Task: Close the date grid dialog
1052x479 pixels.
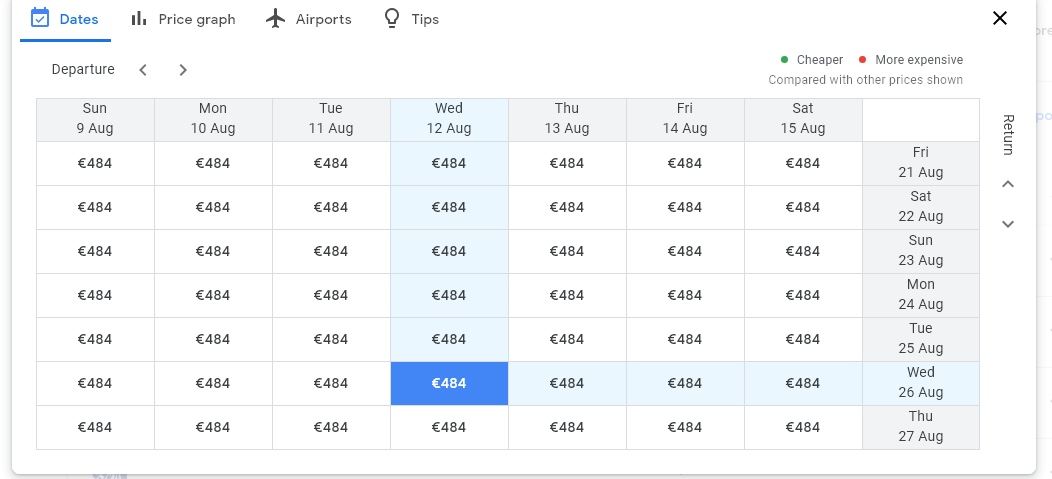Action: (x=999, y=18)
